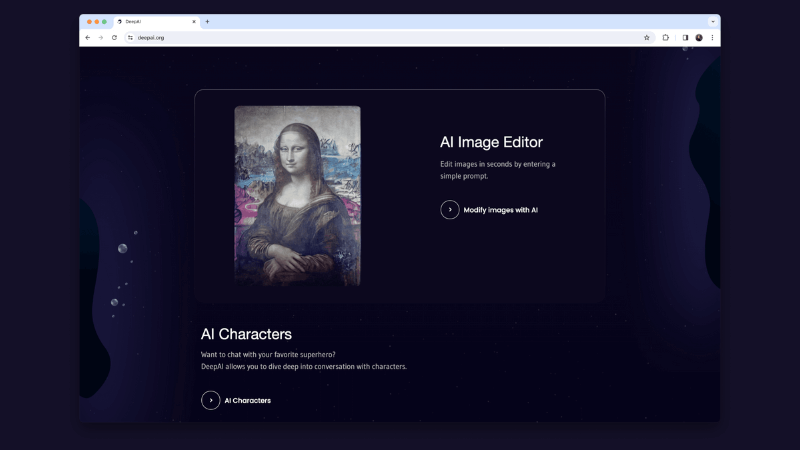Close the DeepAI tab
The image size is (800, 450).
[194, 22]
